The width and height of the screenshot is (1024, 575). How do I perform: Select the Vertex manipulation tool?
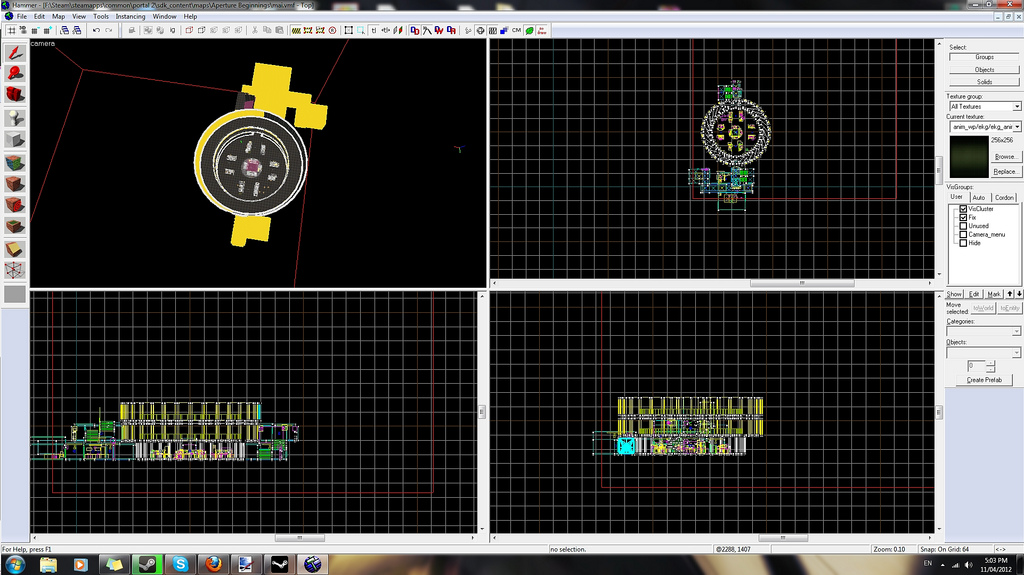coord(15,270)
